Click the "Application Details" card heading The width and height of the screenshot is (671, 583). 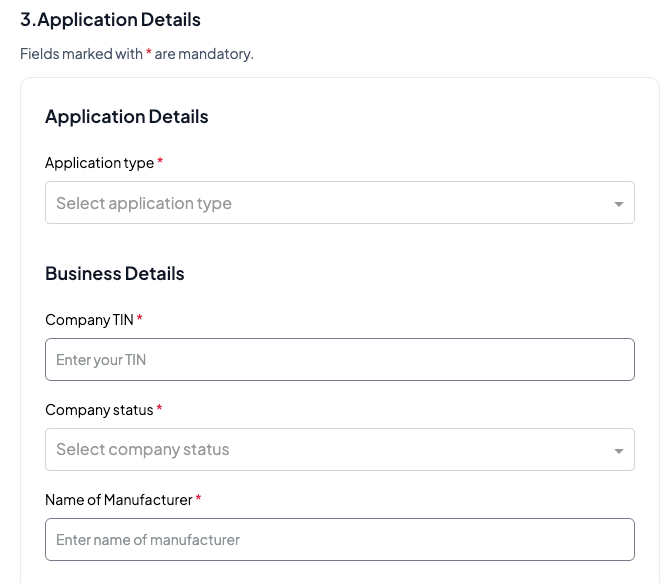pos(127,117)
